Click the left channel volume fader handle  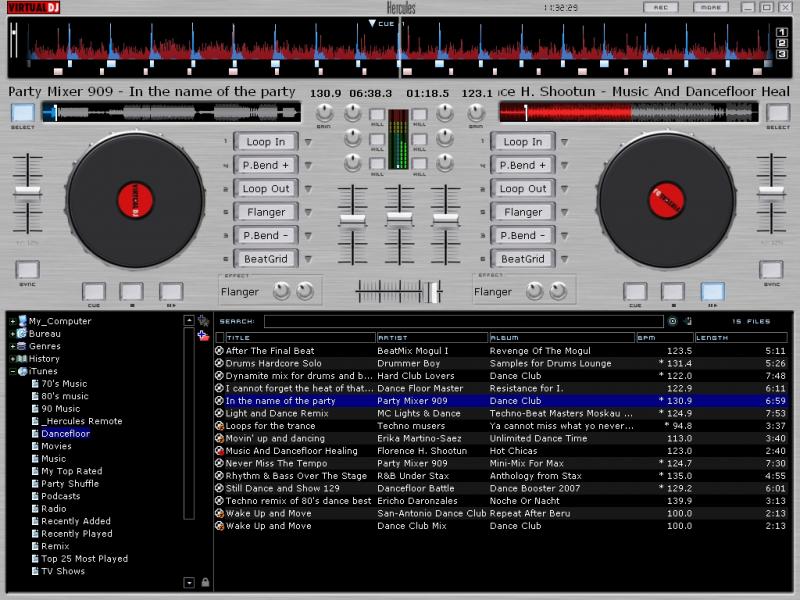click(x=353, y=220)
